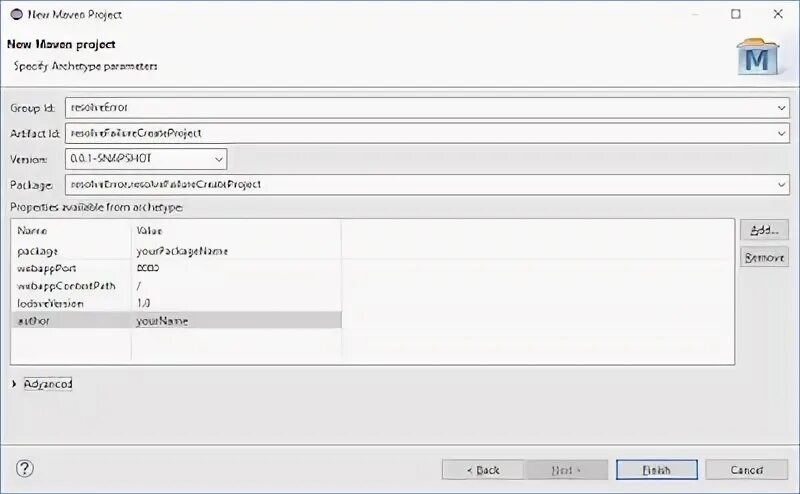Open the Artifact Id dropdown arrow
The width and height of the screenshot is (800, 494).
click(781, 133)
